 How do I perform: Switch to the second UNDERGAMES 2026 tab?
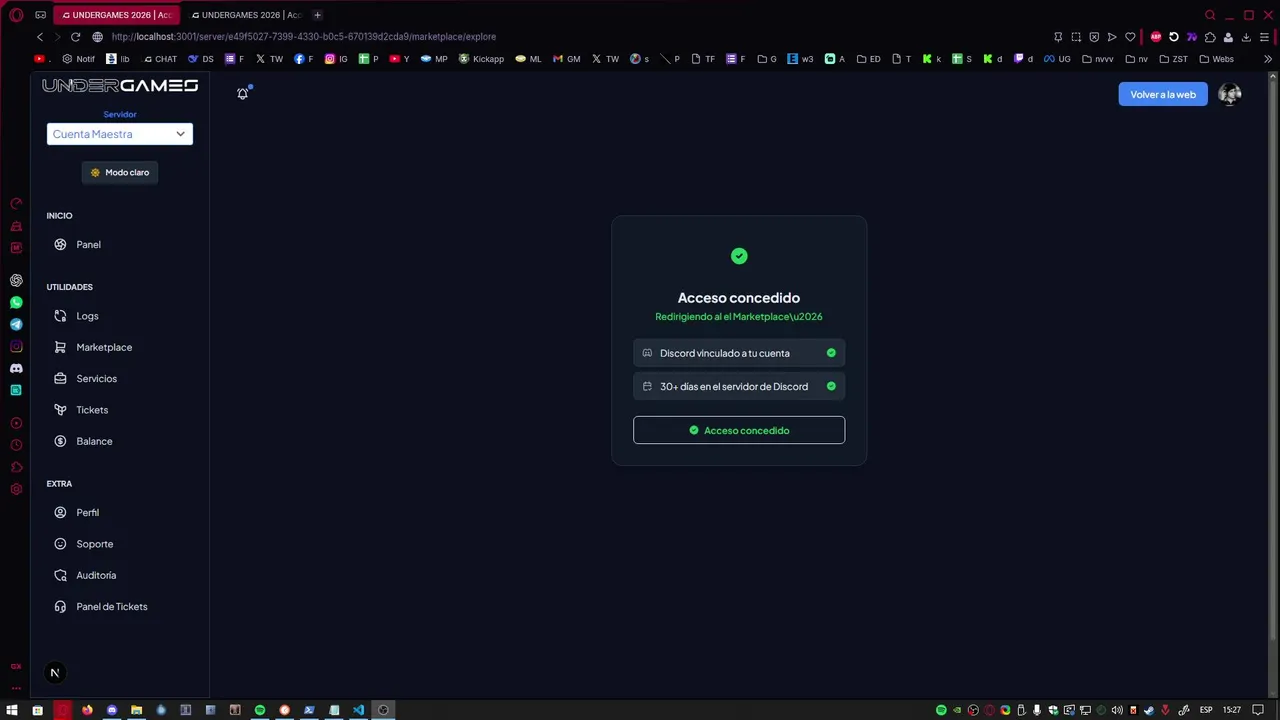[245, 15]
